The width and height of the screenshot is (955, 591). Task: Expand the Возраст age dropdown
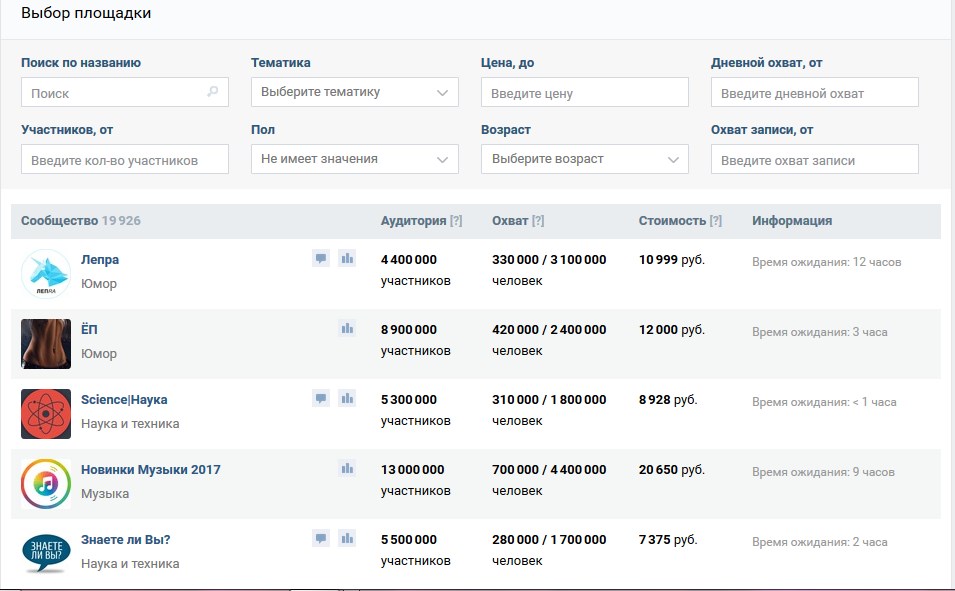(x=585, y=159)
